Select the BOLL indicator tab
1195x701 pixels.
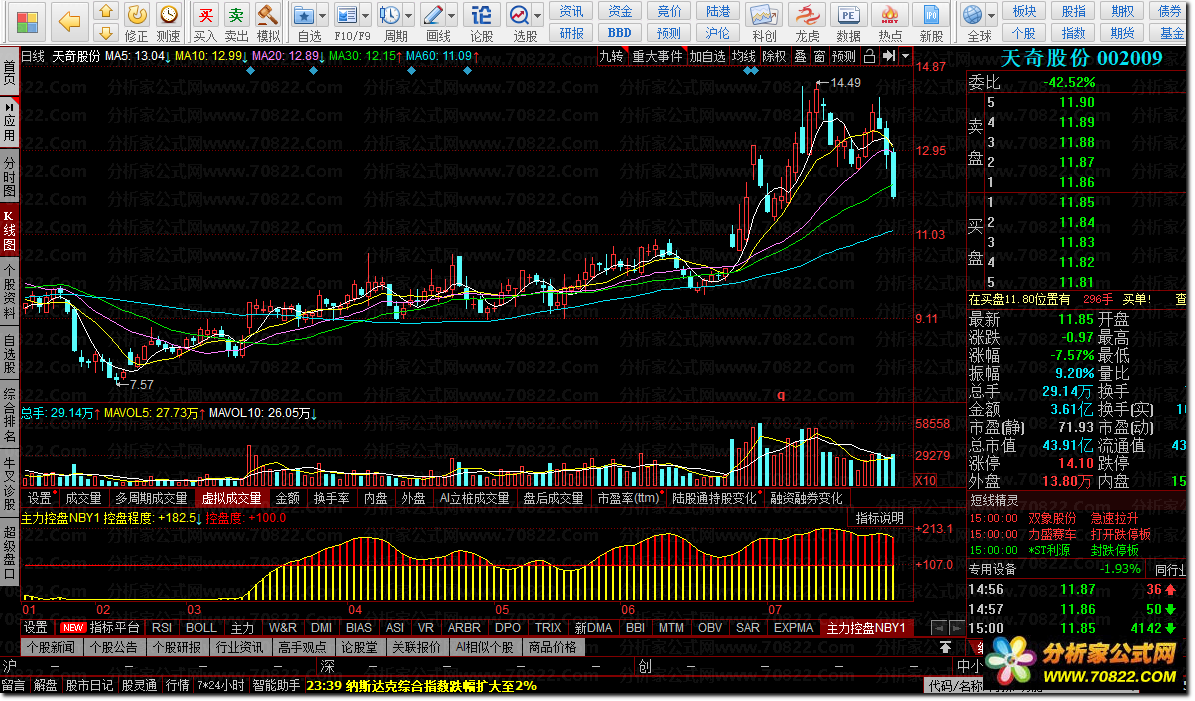201,628
